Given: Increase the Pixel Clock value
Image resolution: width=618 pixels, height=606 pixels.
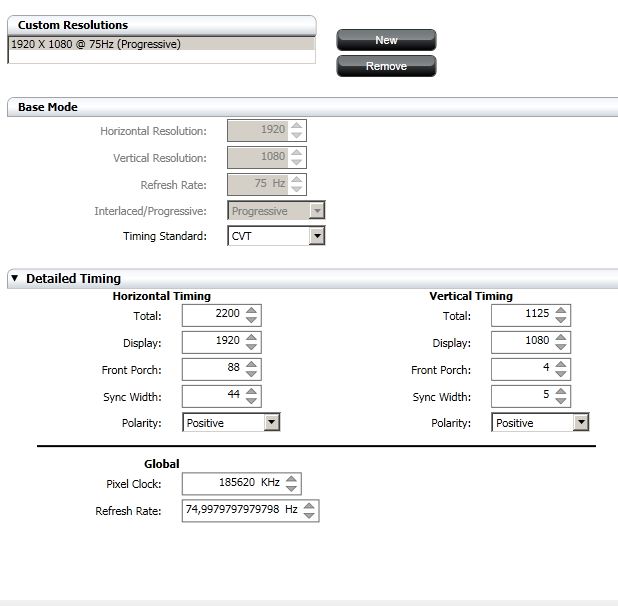Looking at the screenshot, I should coord(291,479).
